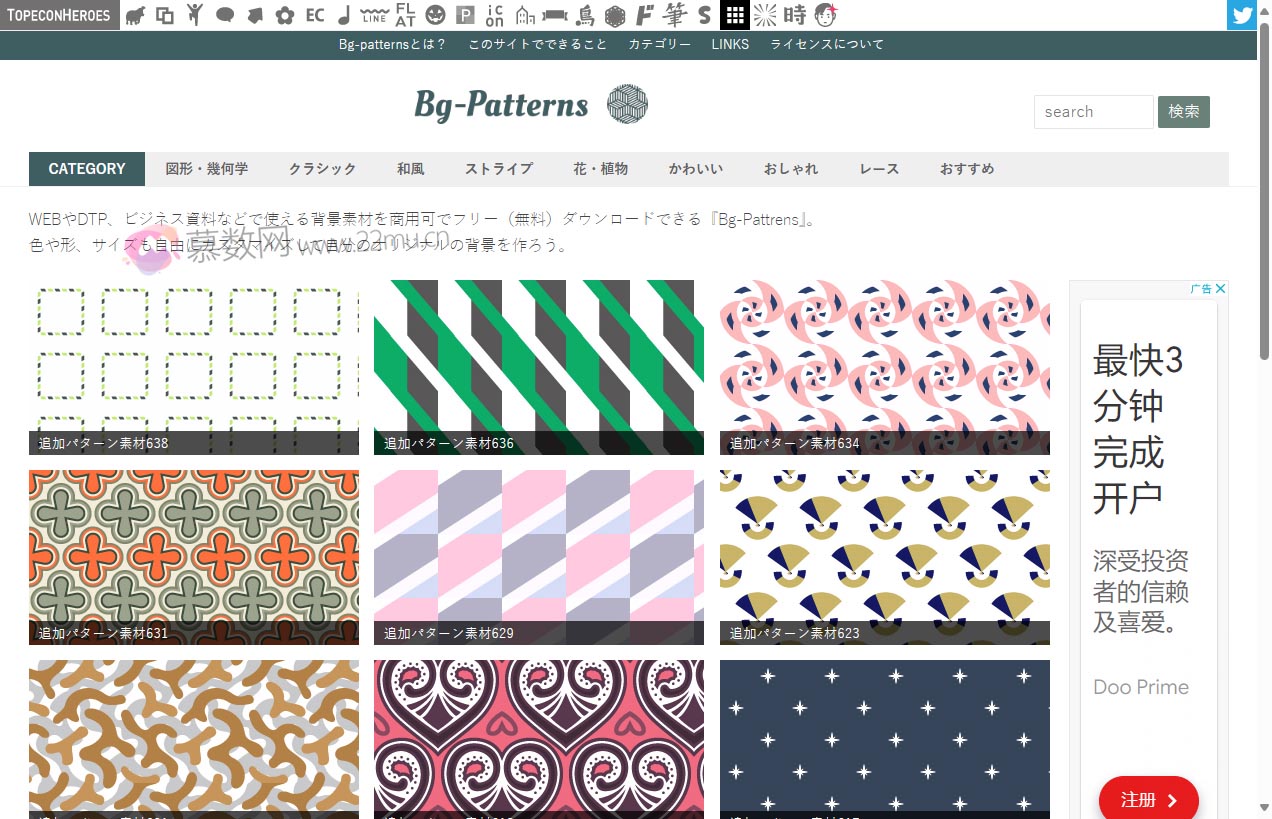Select the musical note icon in top bar
This screenshot has height=819, width=1272.
(x=344, y=15)
